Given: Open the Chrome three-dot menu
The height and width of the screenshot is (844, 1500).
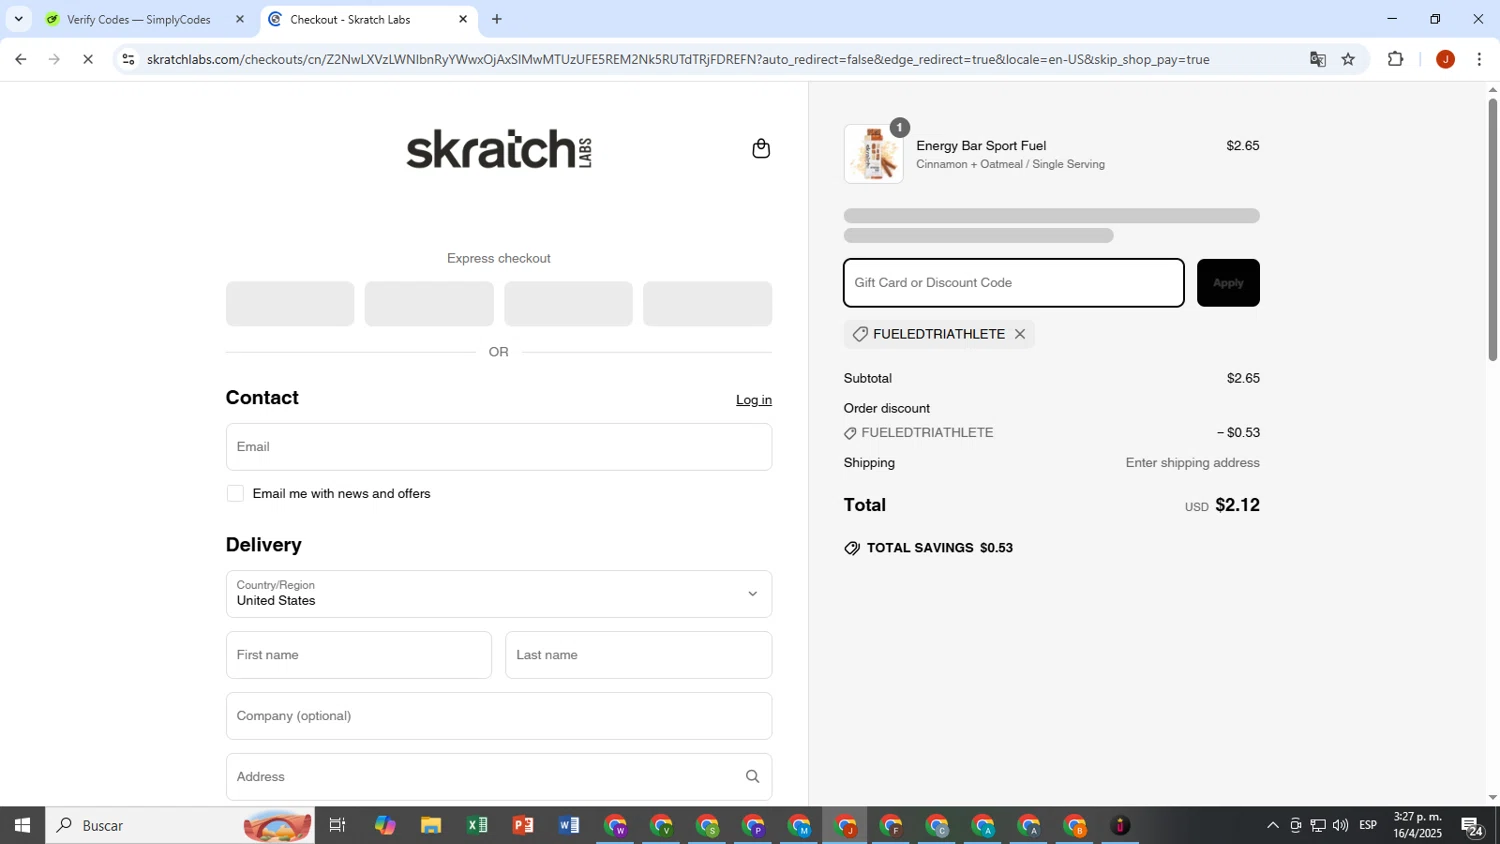Looking at the screenshot, I should [x=1479, y=60].
